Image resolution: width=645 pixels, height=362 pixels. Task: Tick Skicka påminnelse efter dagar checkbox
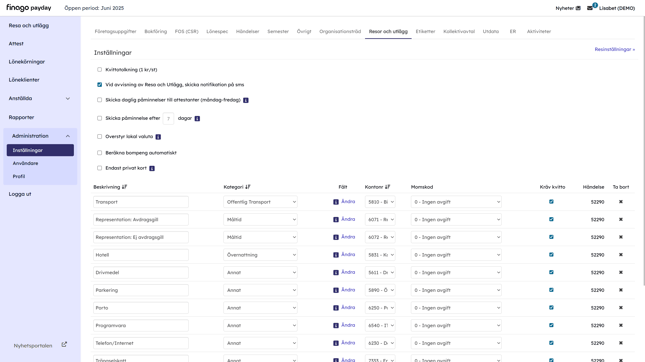coord(99,118)
